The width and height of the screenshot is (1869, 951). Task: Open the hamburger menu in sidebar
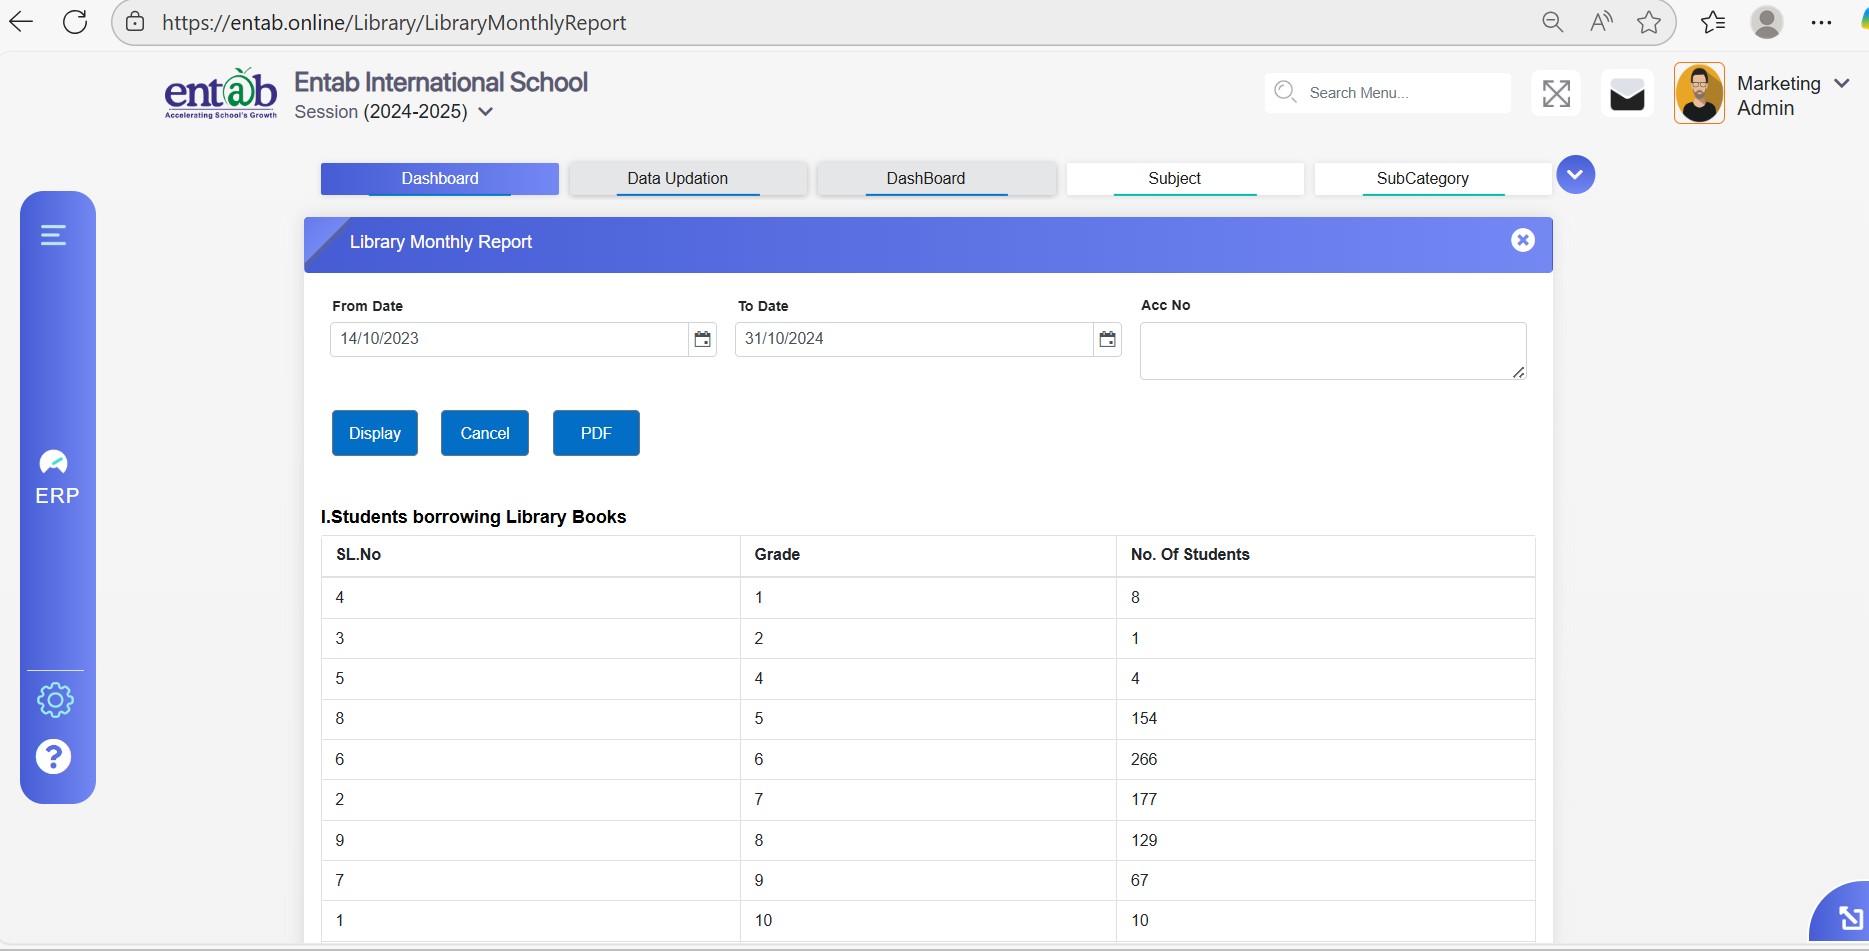[x=53, y=235]
